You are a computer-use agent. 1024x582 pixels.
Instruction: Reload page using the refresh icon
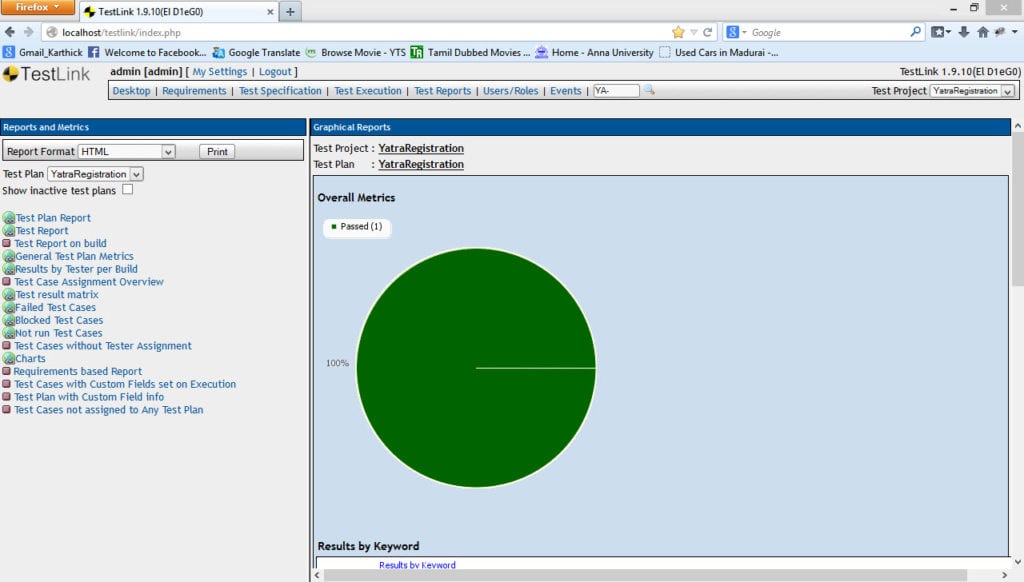pos(708,32)
